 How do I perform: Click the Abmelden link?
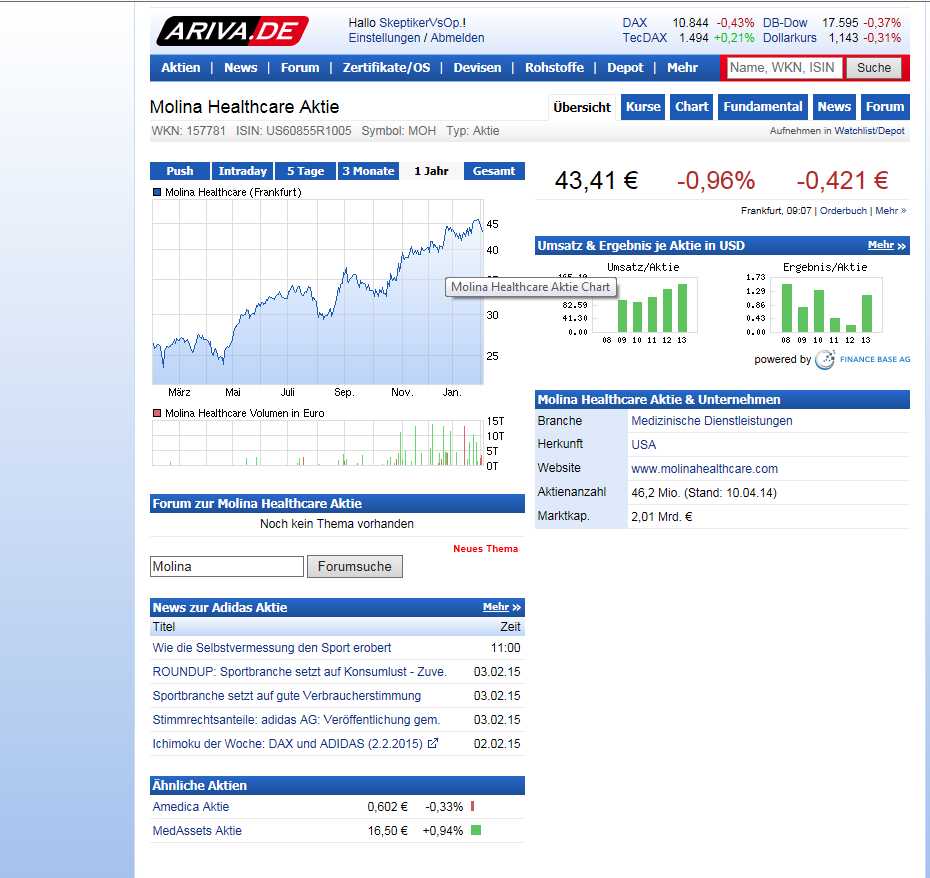coord(457,38)
